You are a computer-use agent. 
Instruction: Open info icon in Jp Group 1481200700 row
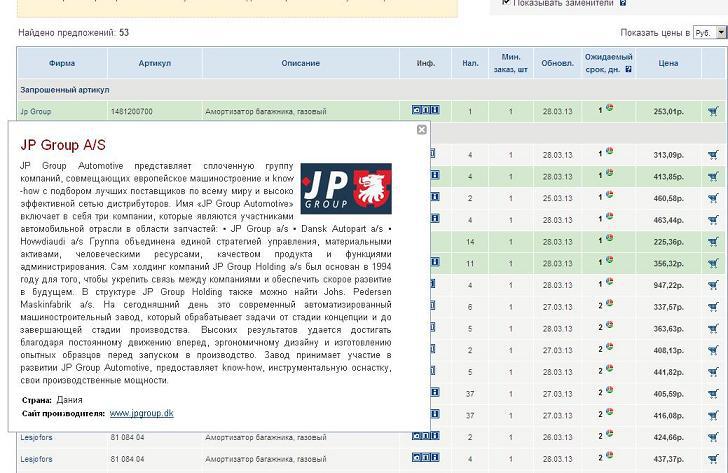click(435, 110)
